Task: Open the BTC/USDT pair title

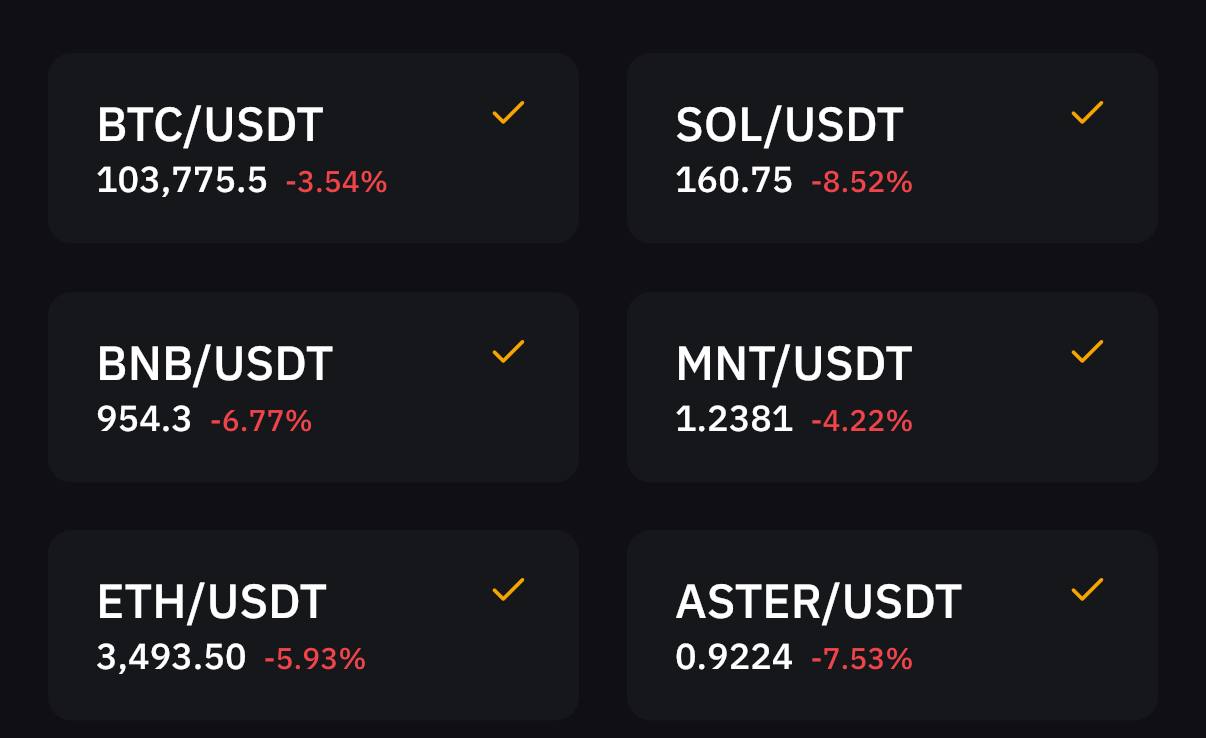Action: point(210,126)
